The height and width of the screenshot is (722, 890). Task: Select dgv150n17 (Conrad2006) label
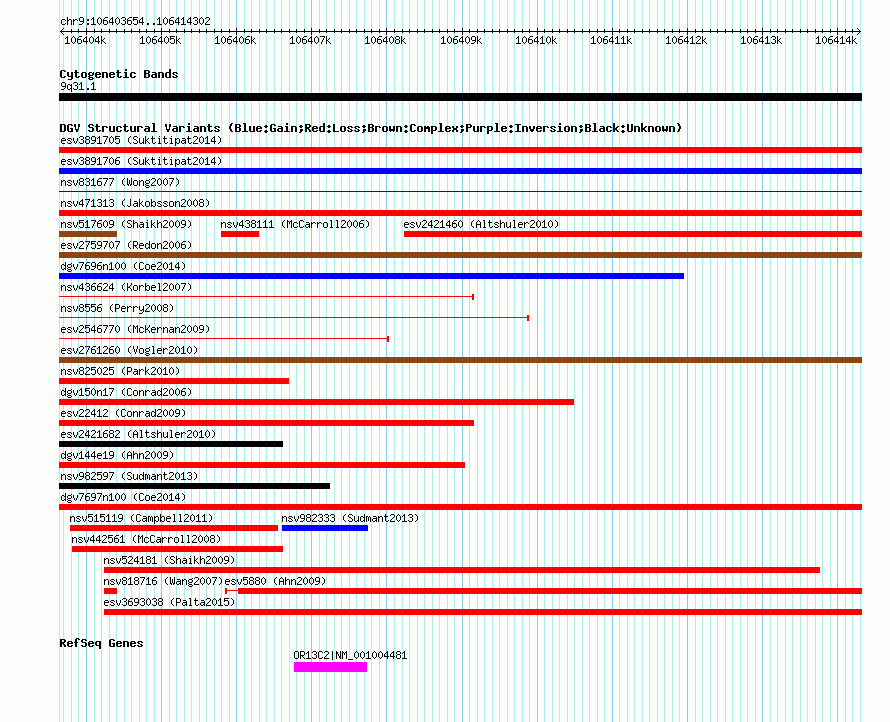[x=126, y=392]
